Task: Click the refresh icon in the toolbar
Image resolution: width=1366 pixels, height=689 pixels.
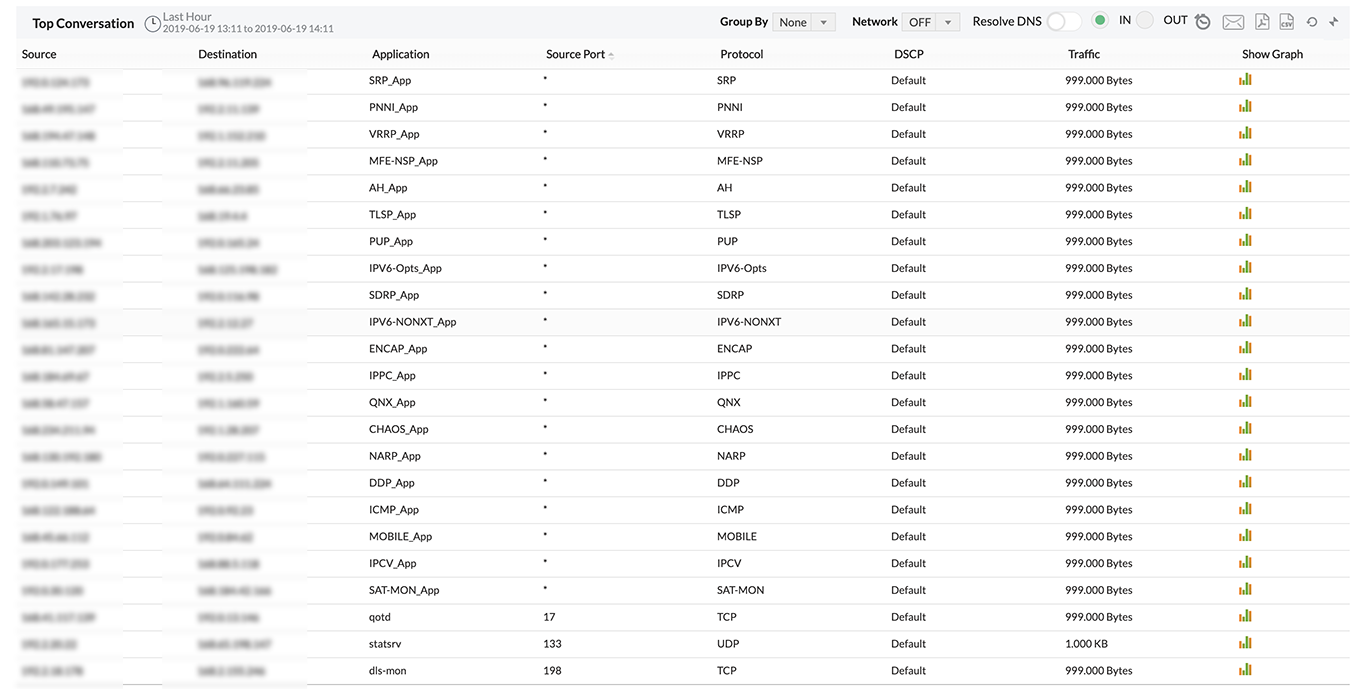Action: click(1312, 22)
